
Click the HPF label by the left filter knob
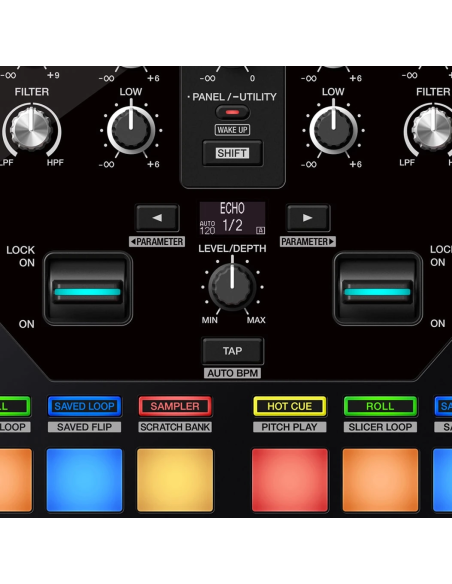pos(55,162)
